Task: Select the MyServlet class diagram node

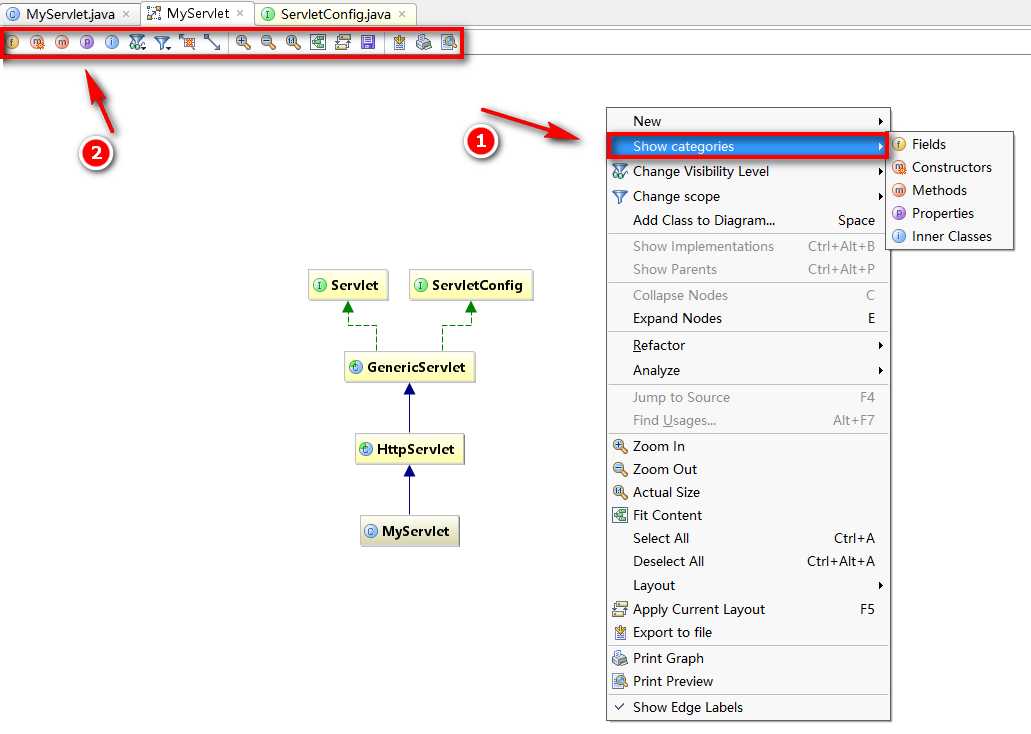Action: (x=410, y=531)
